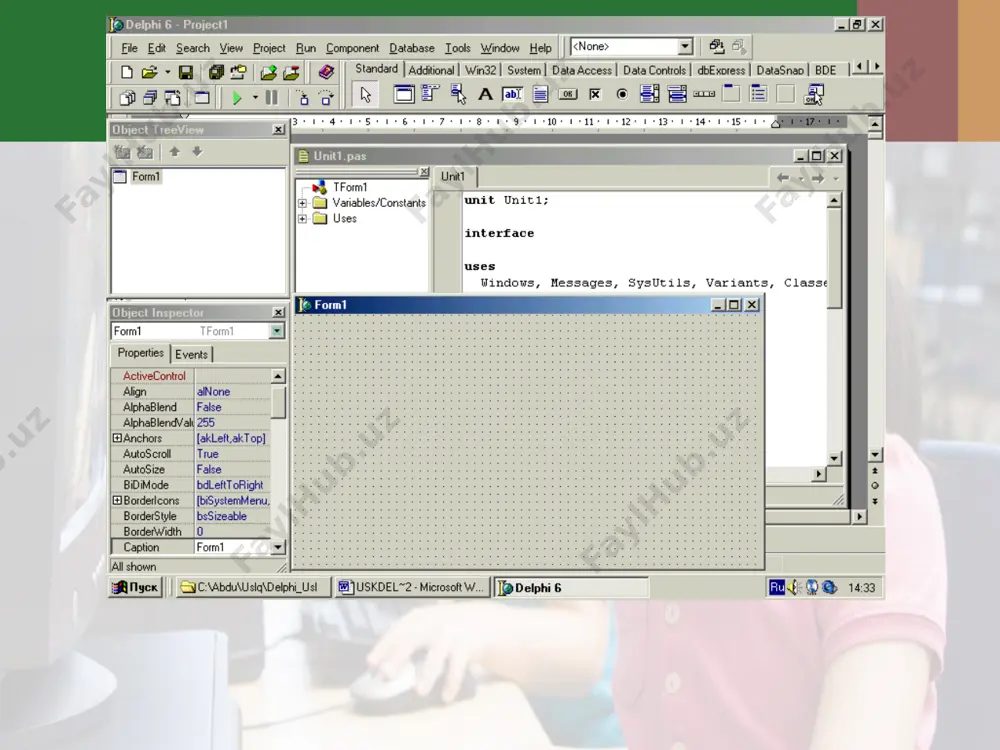
Task: Open the Component menu
Action: tap(352, 48)
